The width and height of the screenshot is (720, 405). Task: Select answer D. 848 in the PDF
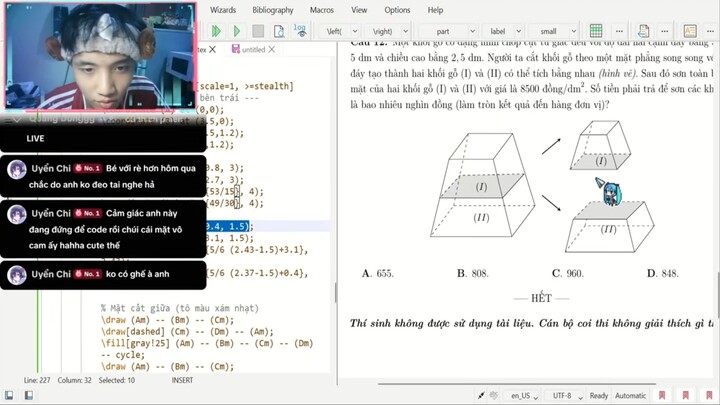pos(663,274)
